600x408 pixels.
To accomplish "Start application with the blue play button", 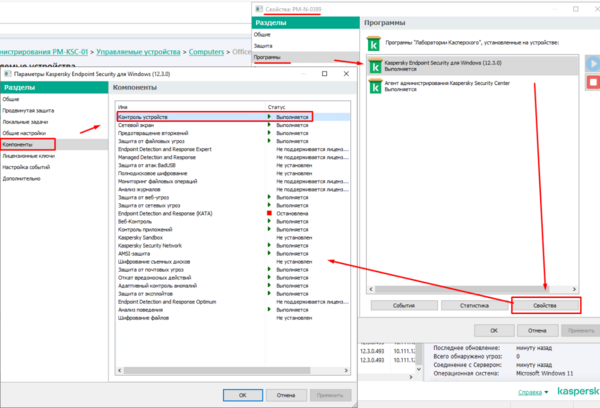I will point(593,64).
